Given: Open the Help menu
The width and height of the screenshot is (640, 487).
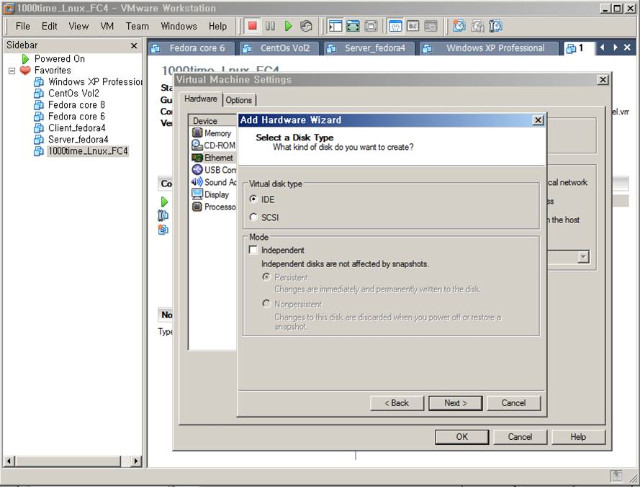Looking at the screenshot, I should tap(218, 26).
